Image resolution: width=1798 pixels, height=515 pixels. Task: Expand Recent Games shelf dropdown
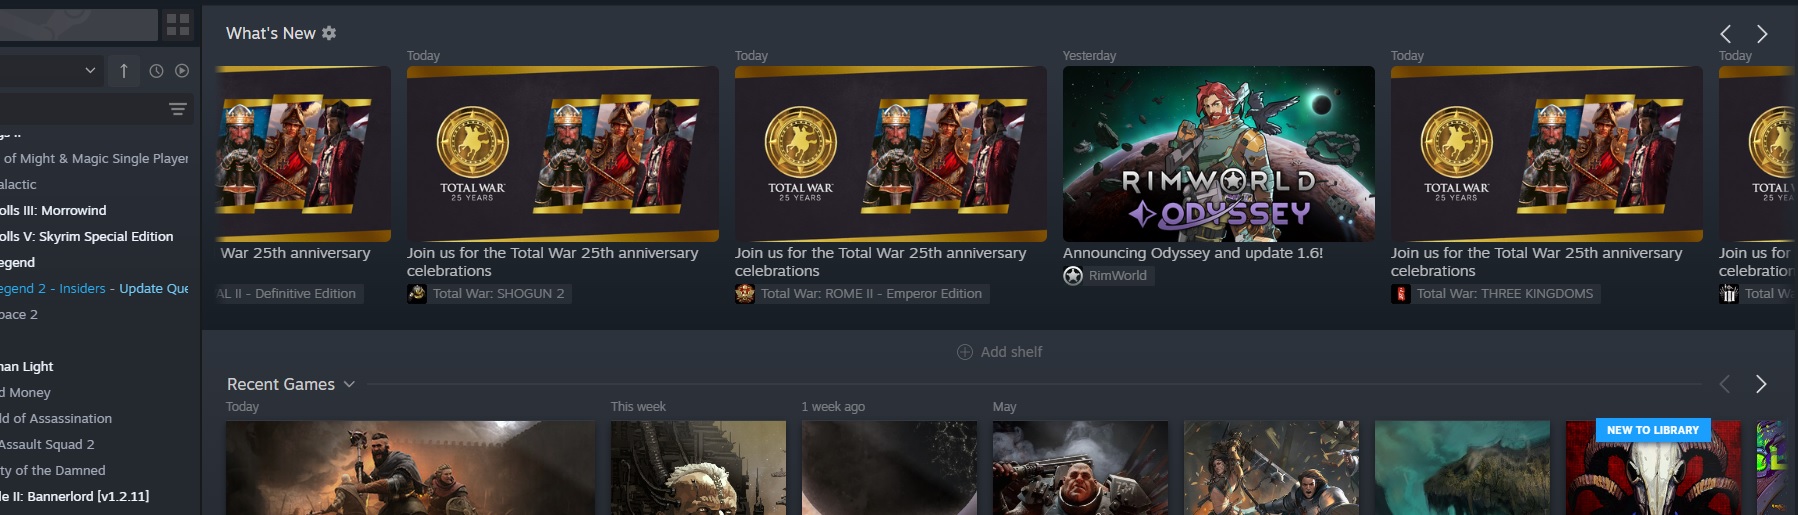(349, 384)
